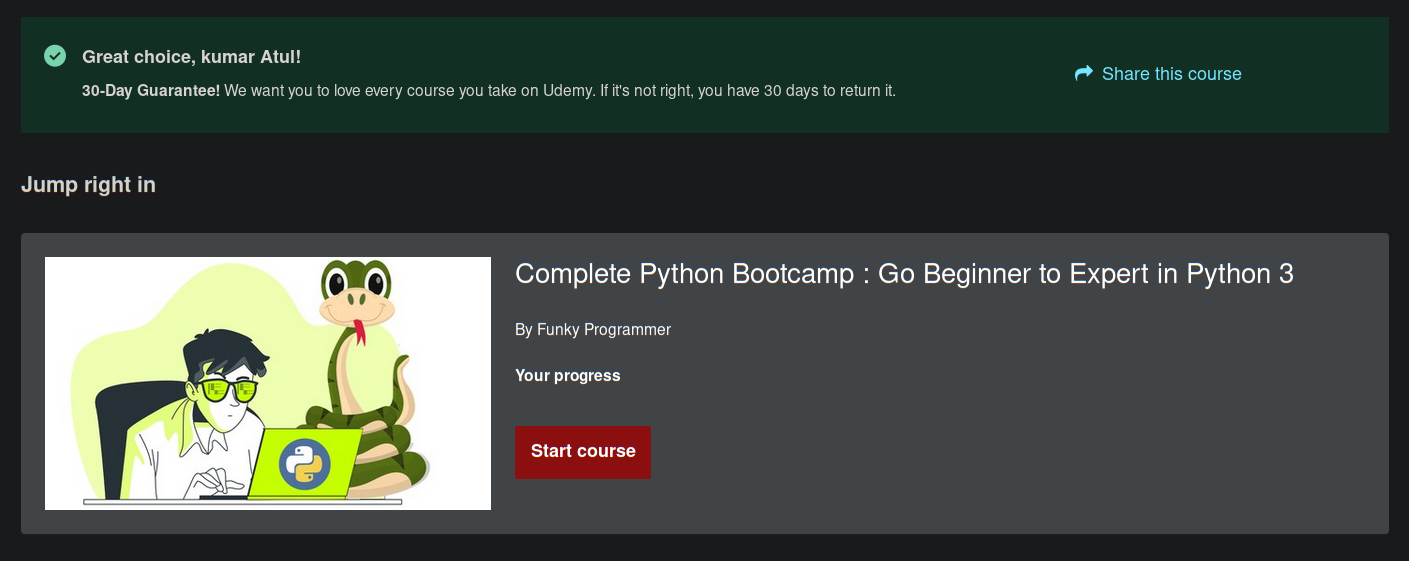Click the bold 30-Day Guarantee! text

[151, 91]
